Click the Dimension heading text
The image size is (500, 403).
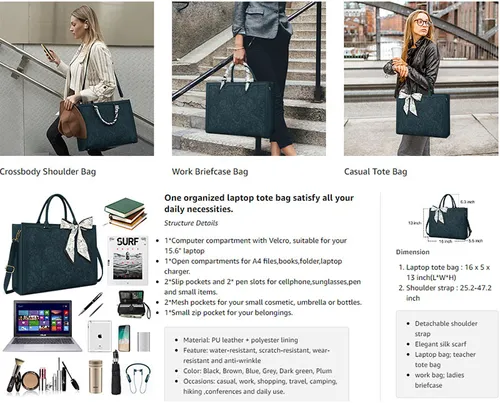[413, 252]
